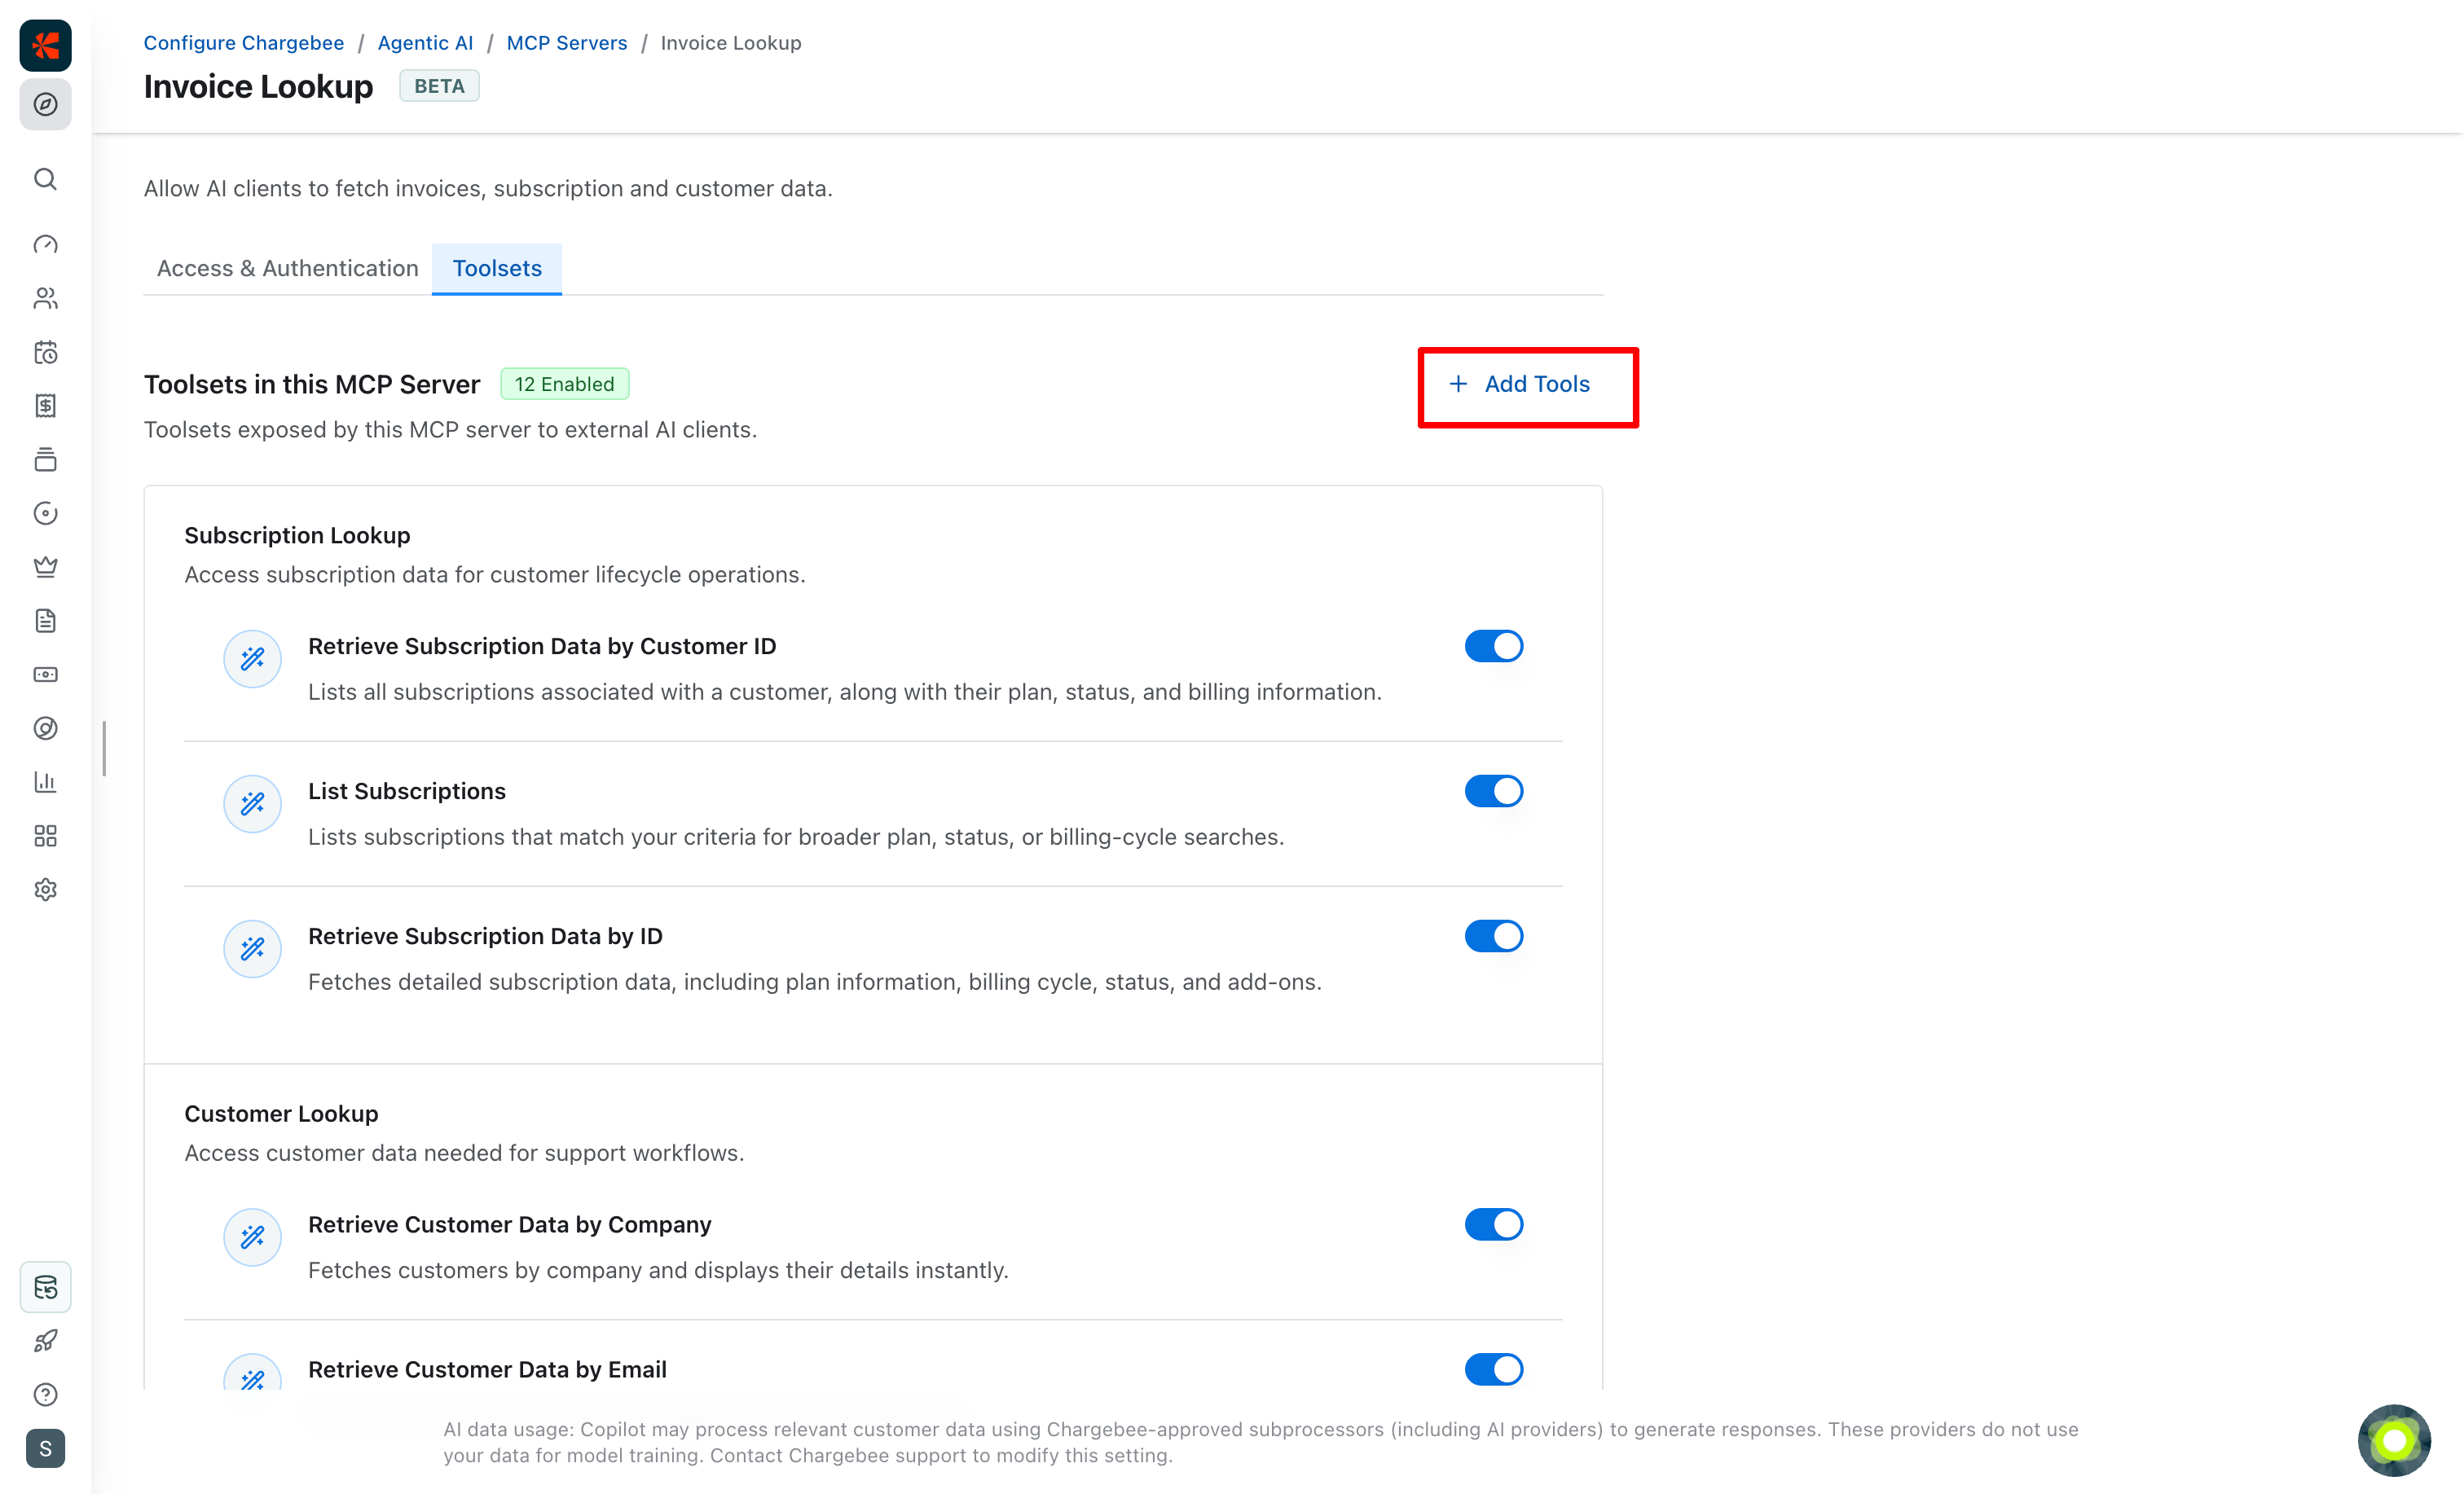Open the document page sidebar icon

pos(45,621)
